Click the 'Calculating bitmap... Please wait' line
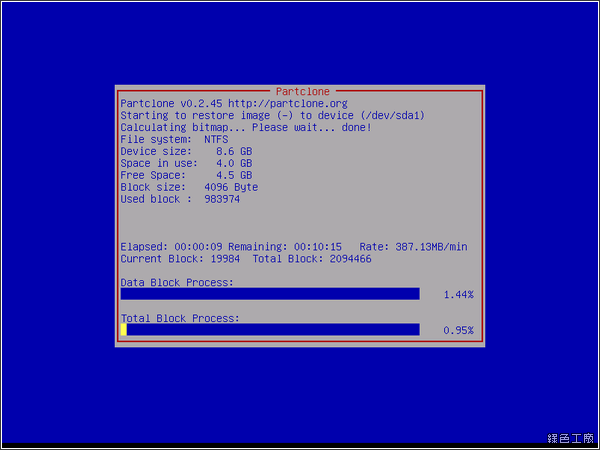The image size is (600, 450). pyautogui.click(x=246, y=127)
